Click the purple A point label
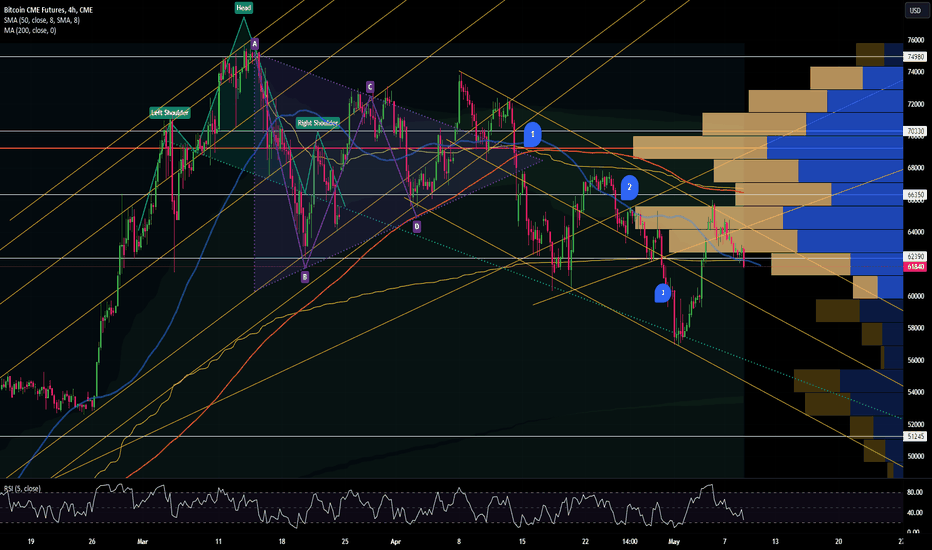 pos(254,43)
